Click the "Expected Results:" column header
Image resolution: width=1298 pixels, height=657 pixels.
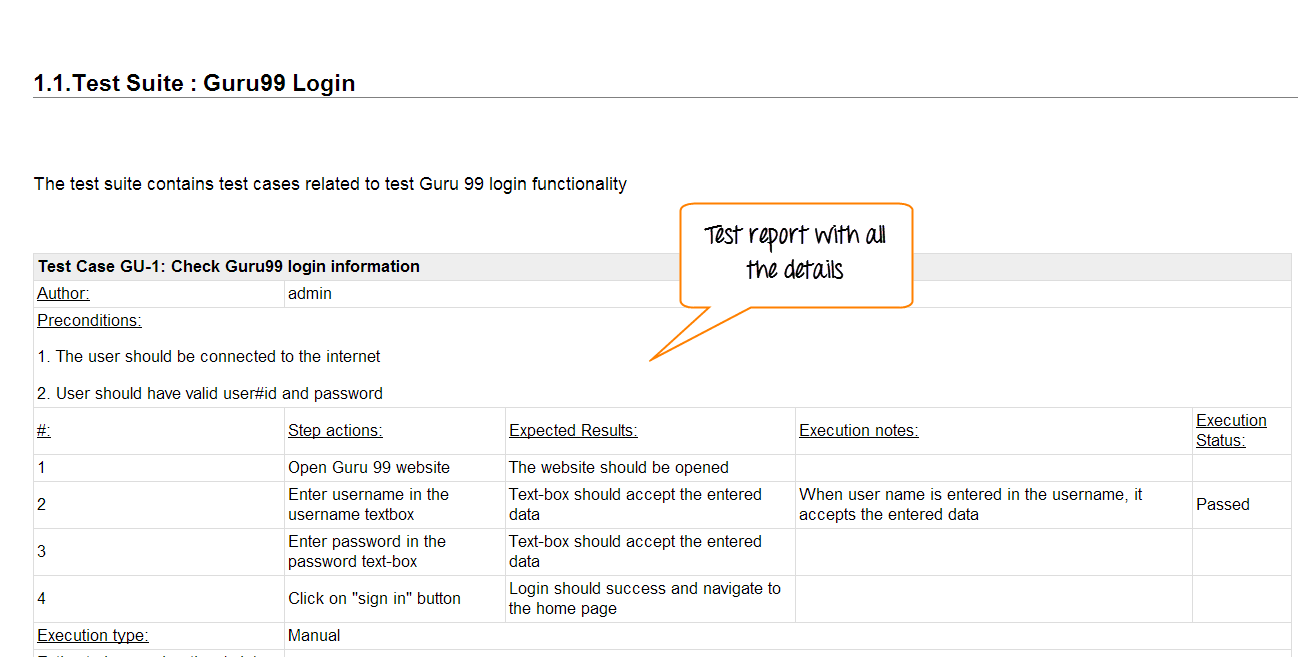[573, 431]
